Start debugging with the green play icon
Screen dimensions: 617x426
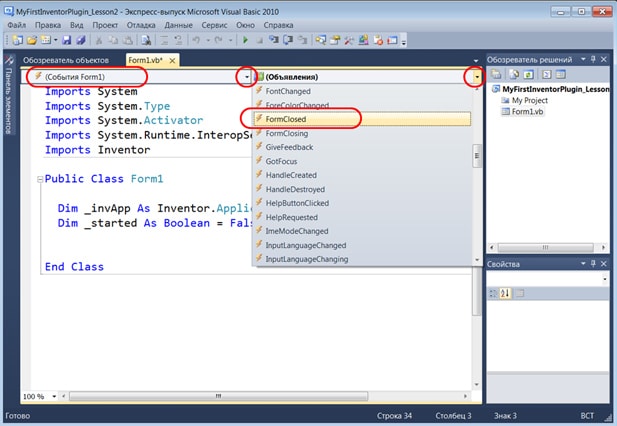tap(245, 40)
